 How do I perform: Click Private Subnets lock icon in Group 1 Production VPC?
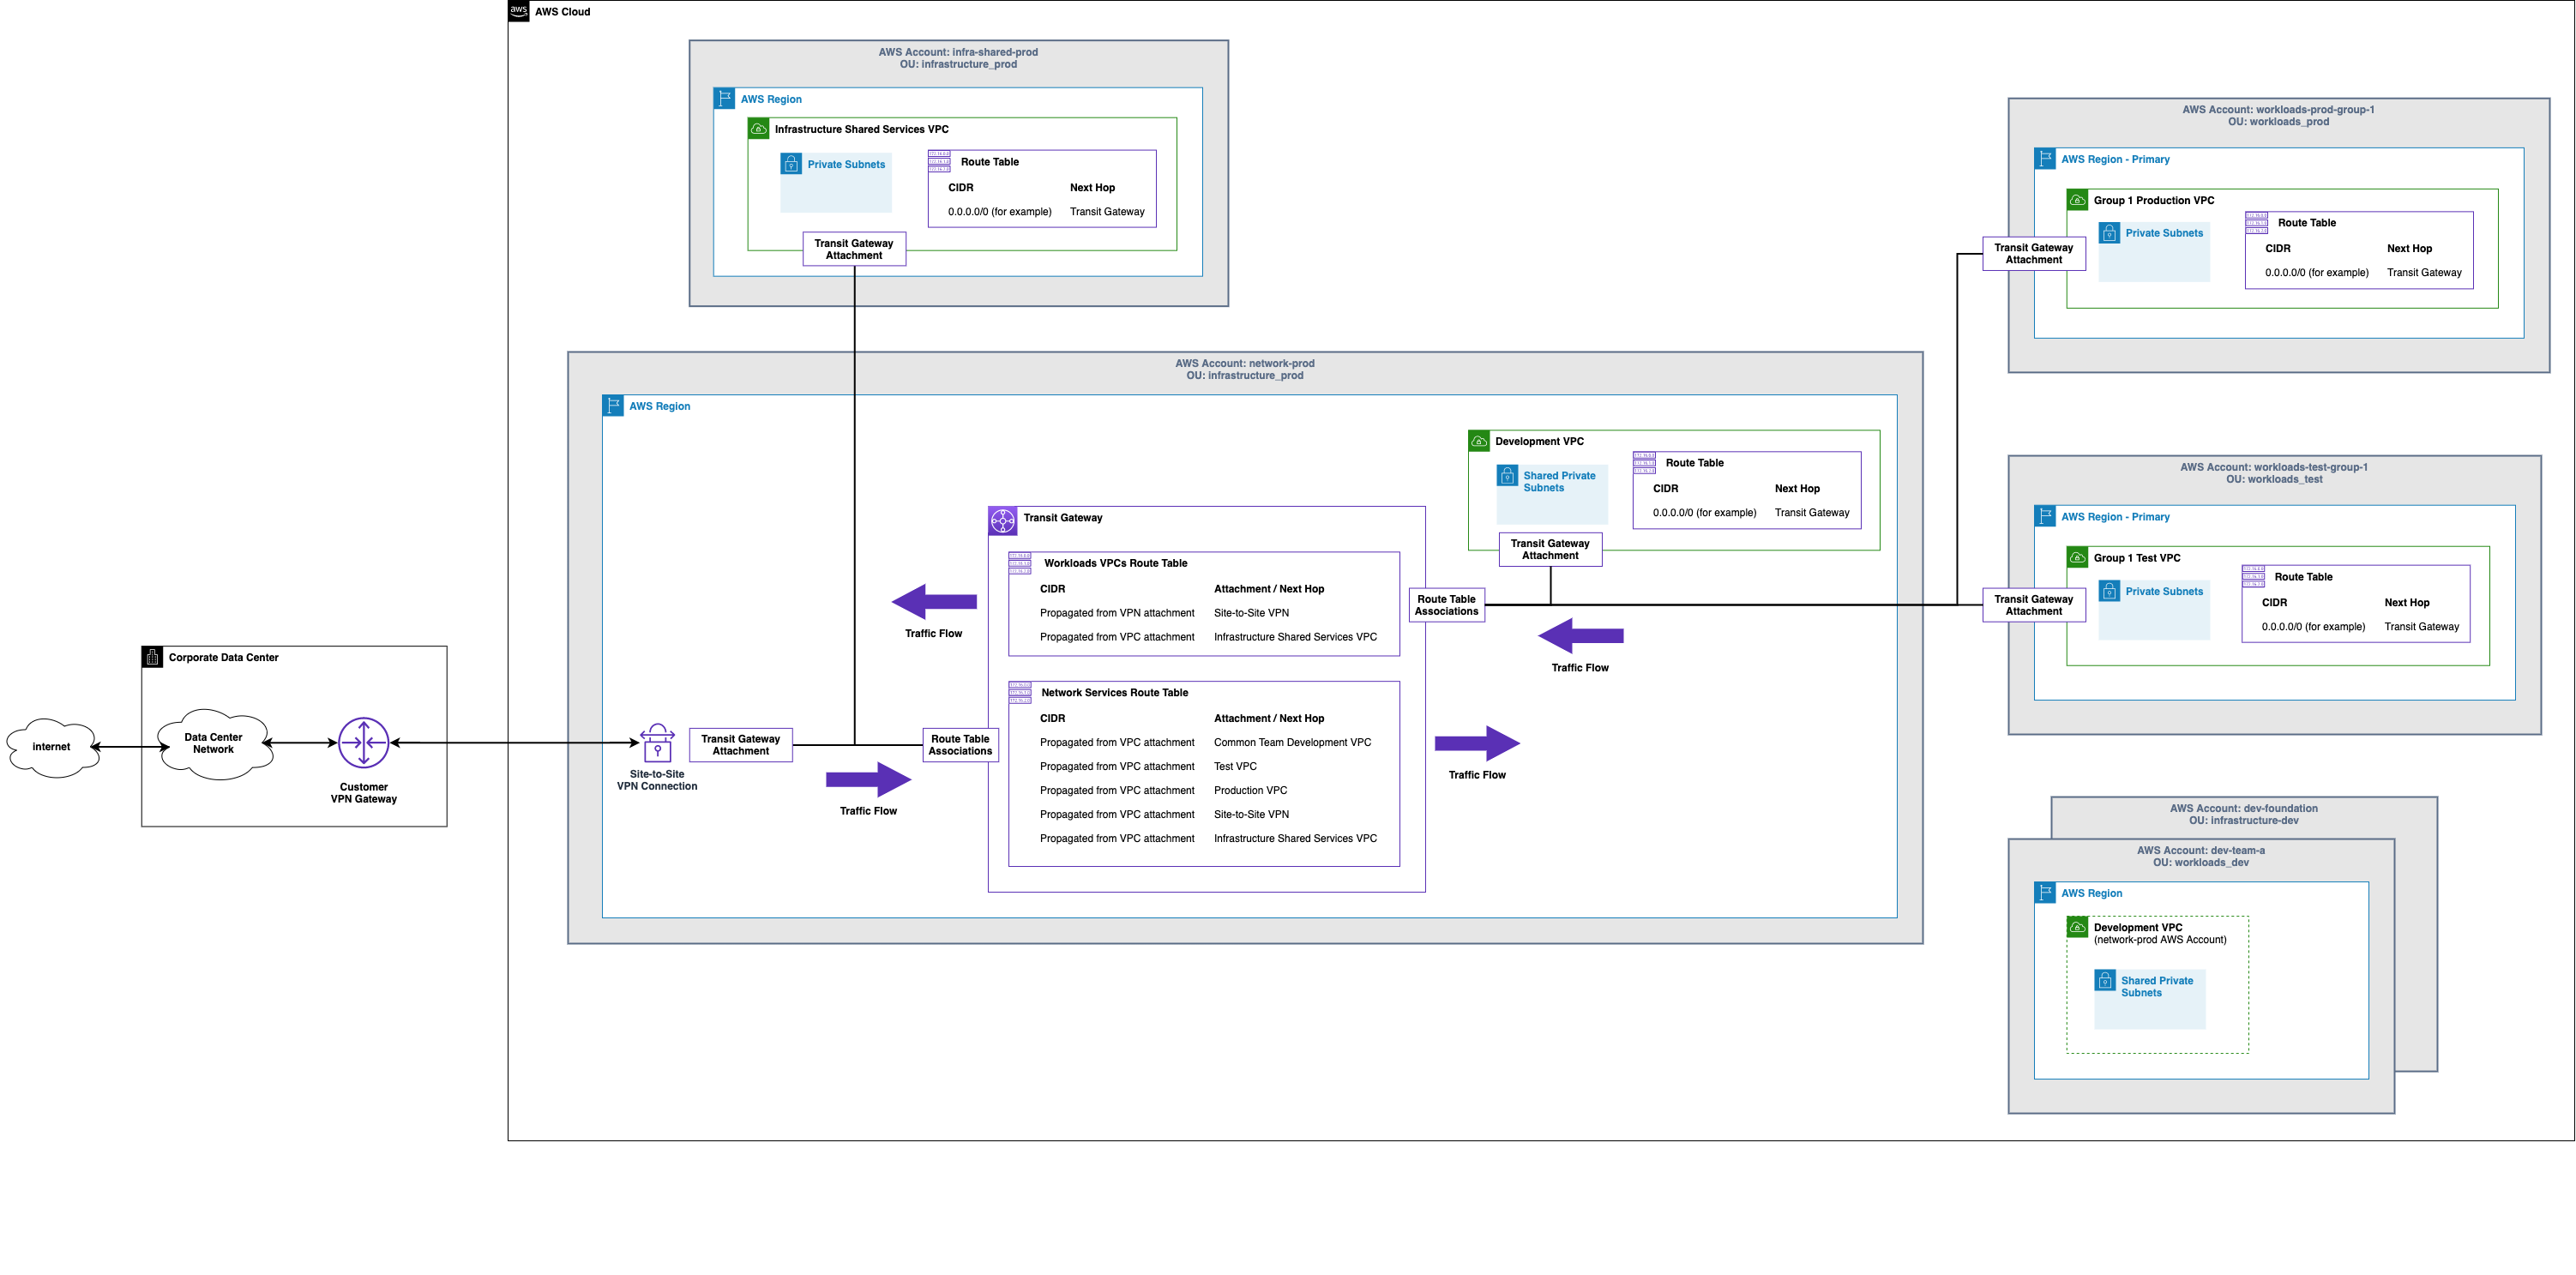2109,233
